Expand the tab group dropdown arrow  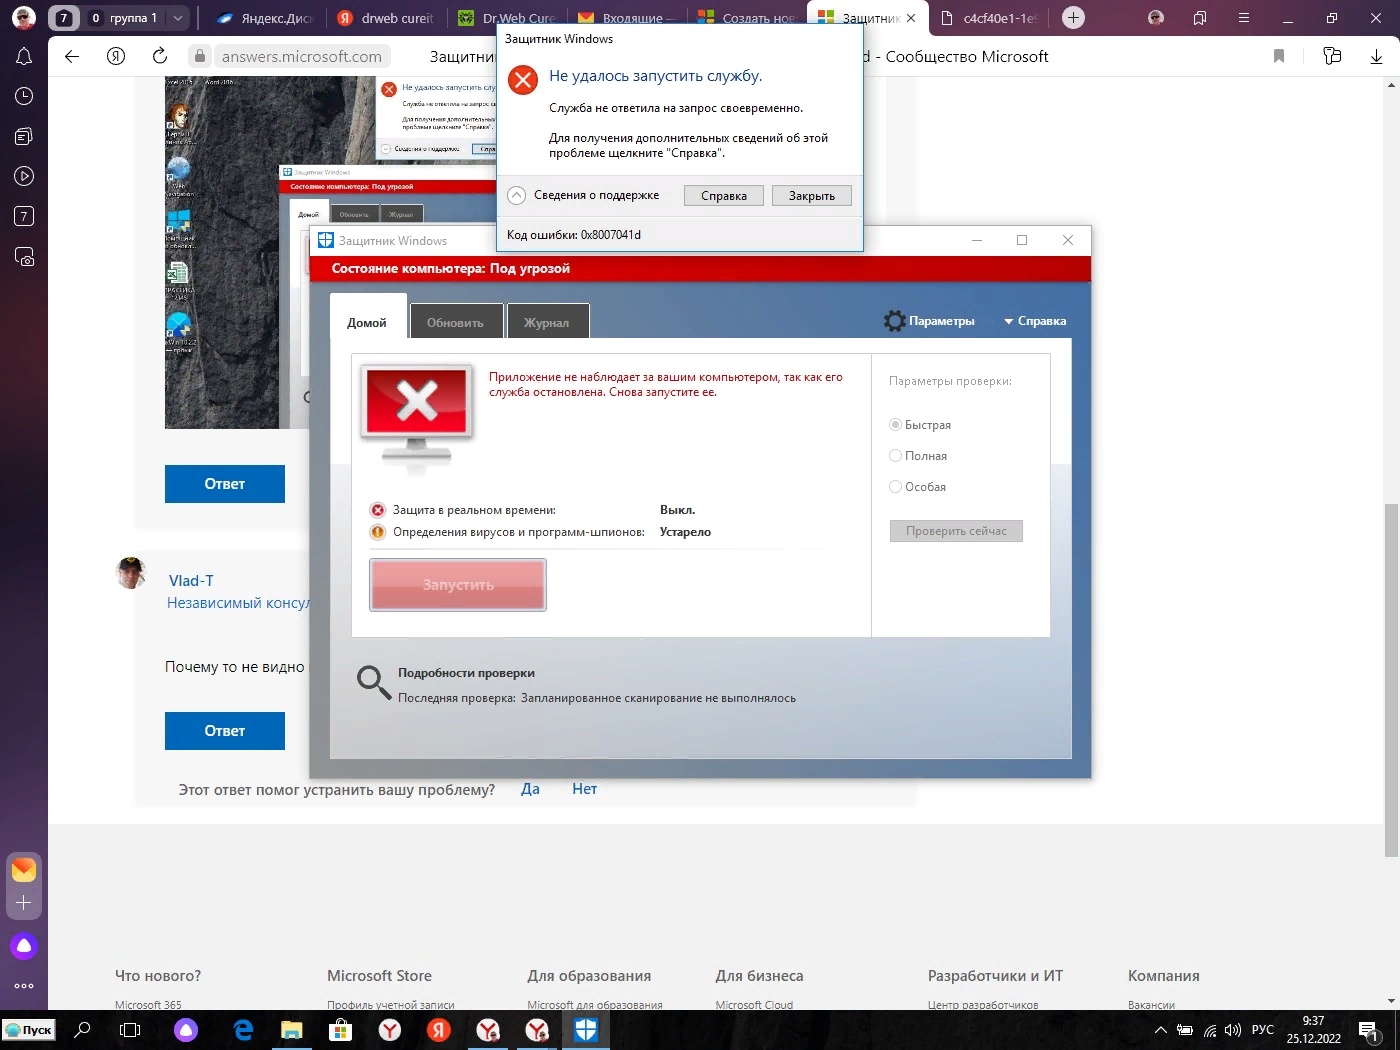[177, 18]
